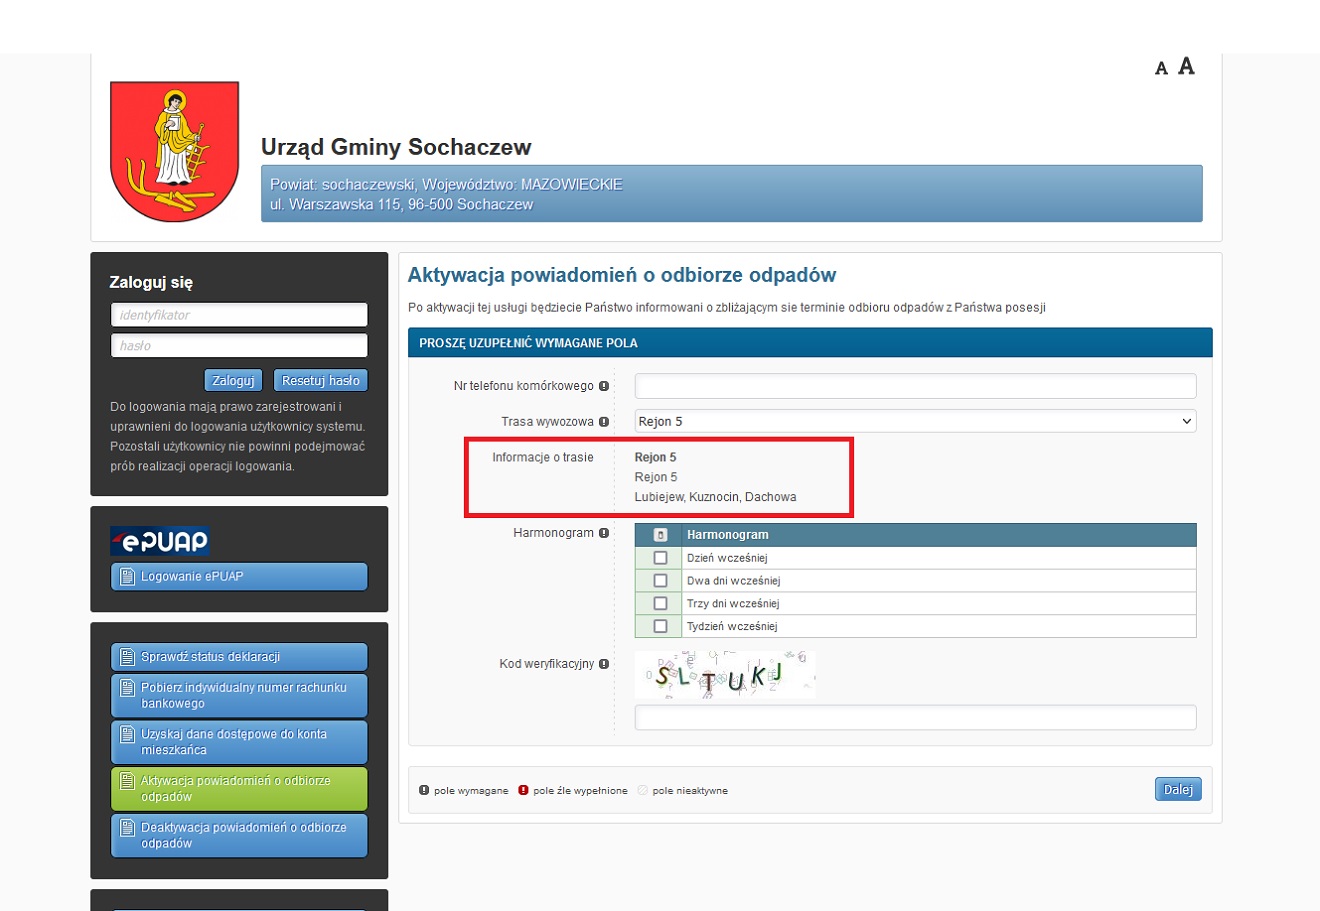Focus the mobile phone number input field

click(x=915, y=386)
